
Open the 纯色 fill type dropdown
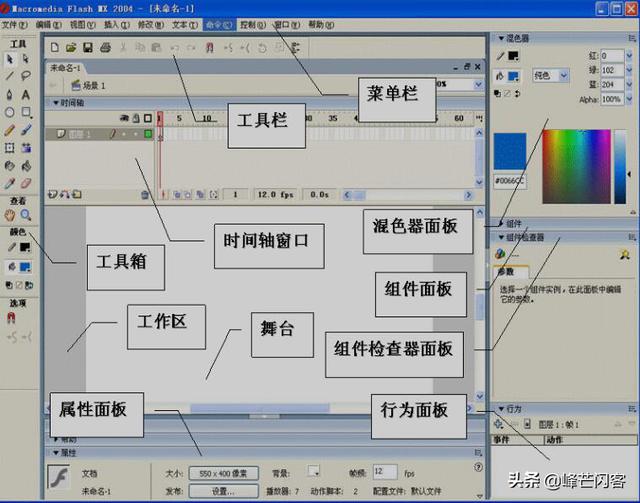click(564, 76)
